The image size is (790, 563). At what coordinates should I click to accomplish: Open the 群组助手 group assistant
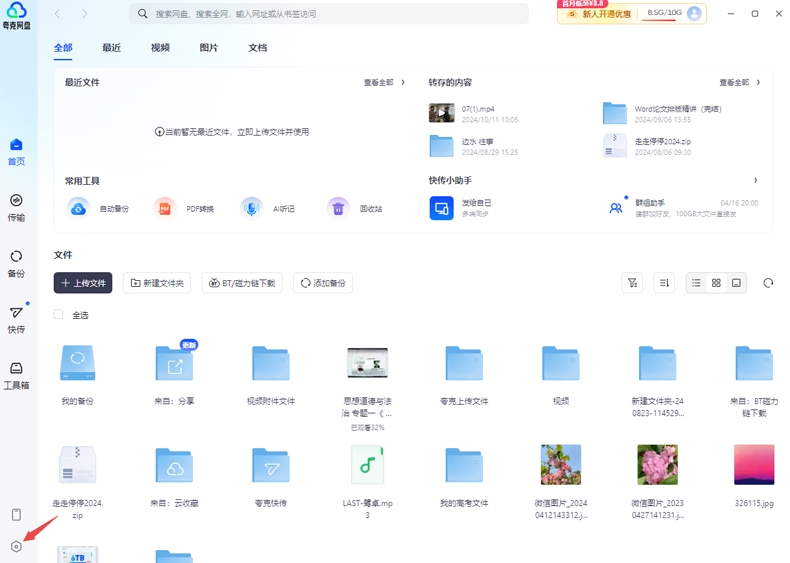[616, 208]
